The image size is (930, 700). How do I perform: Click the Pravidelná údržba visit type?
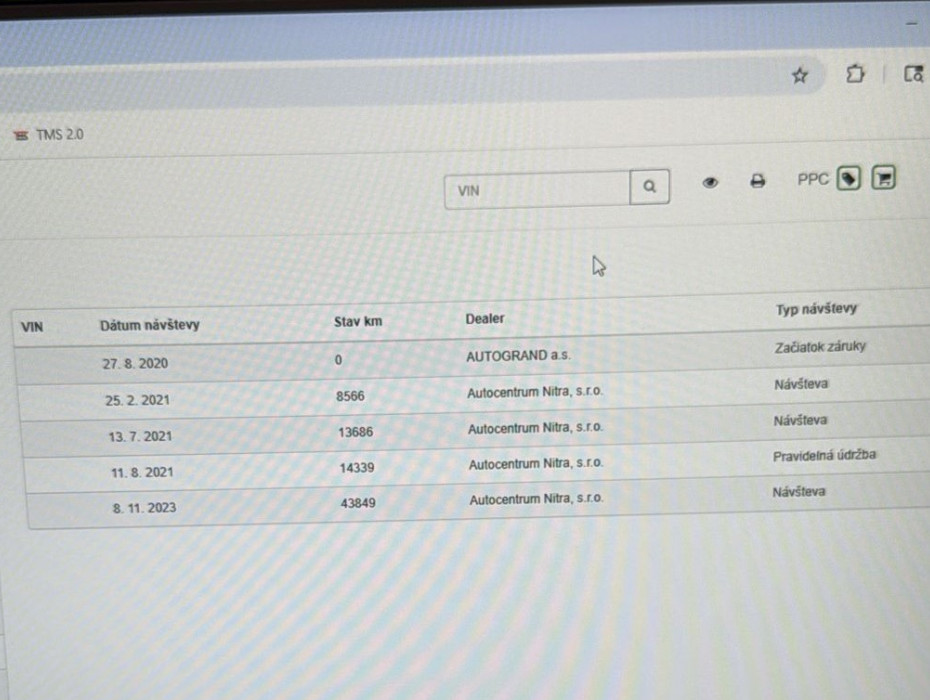824,456
